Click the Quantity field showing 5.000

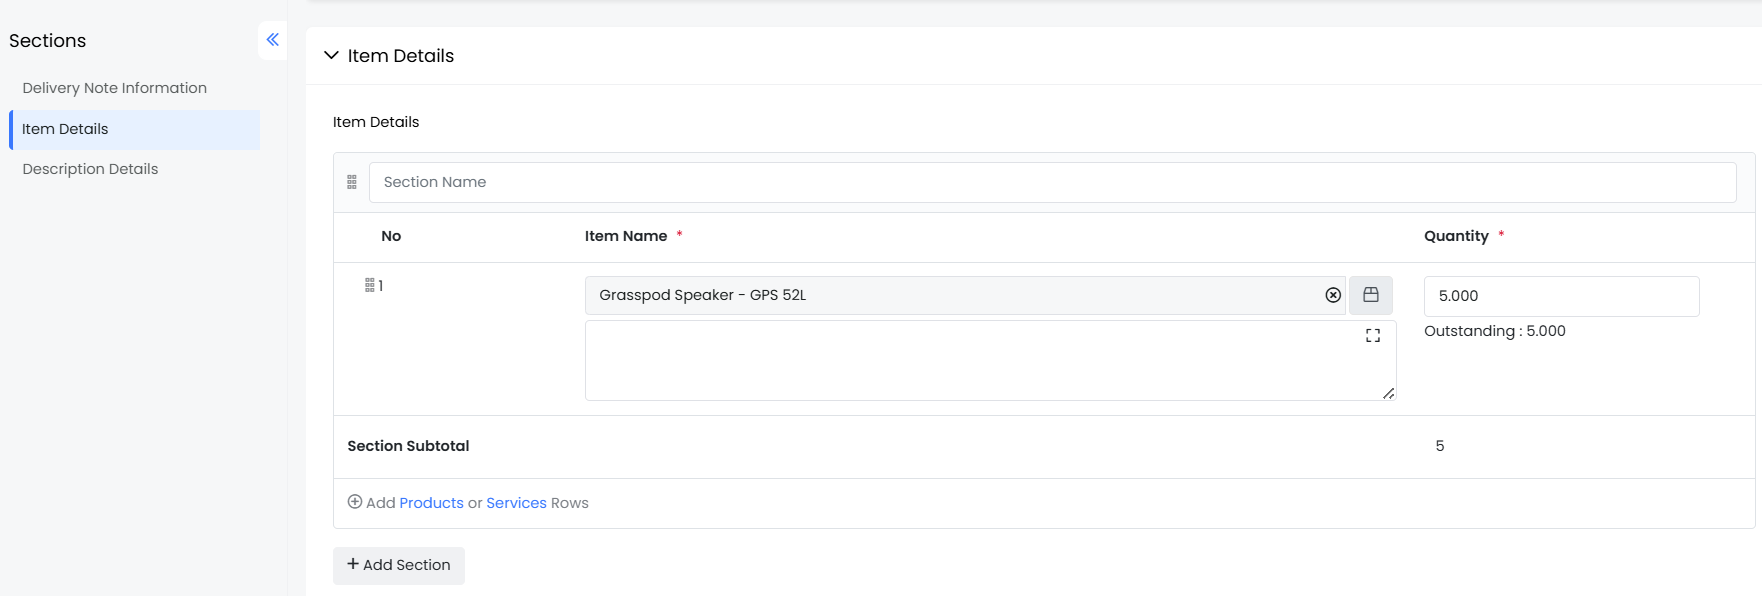(x=1560, y=296)
